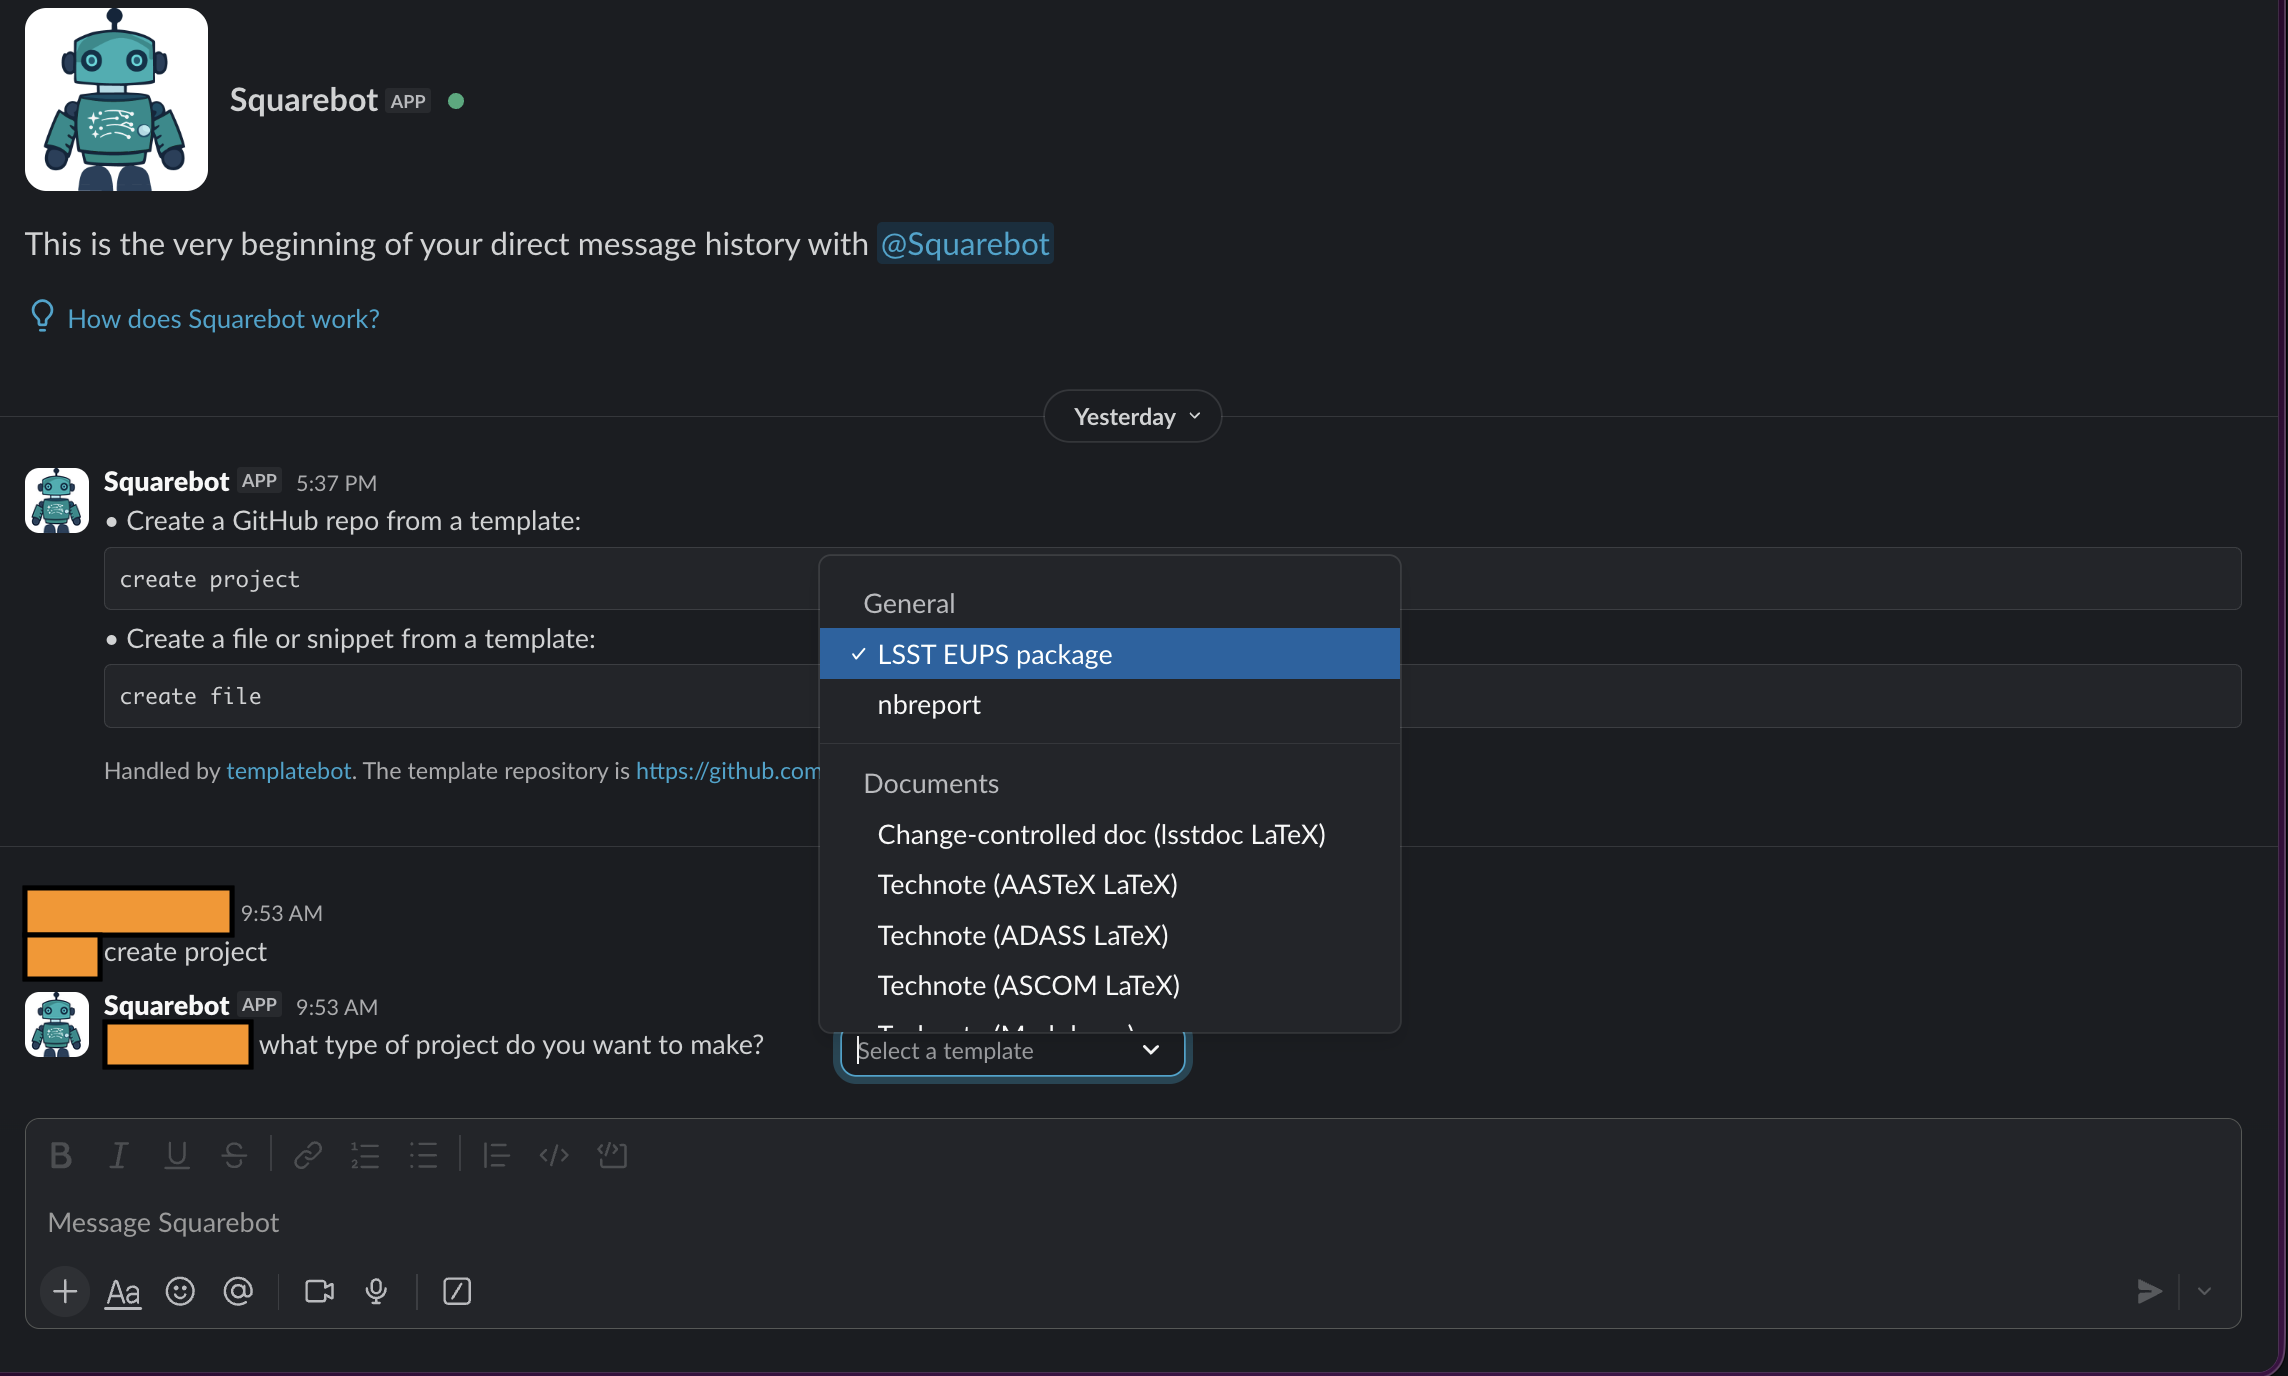Screen dimensions: 2288x1376
Task: Open How does Squarebot work? link
Action: (223, 318)
